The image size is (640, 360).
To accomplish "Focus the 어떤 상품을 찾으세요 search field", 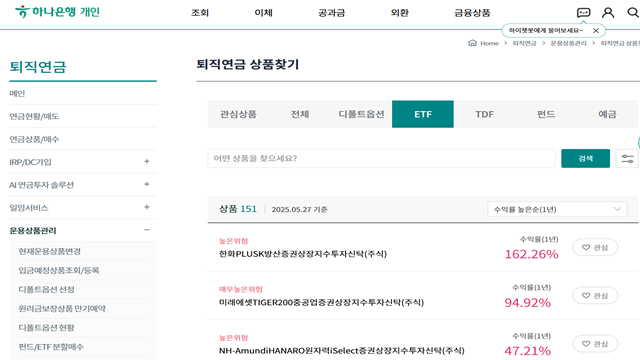I will click(x=382, y=158).
